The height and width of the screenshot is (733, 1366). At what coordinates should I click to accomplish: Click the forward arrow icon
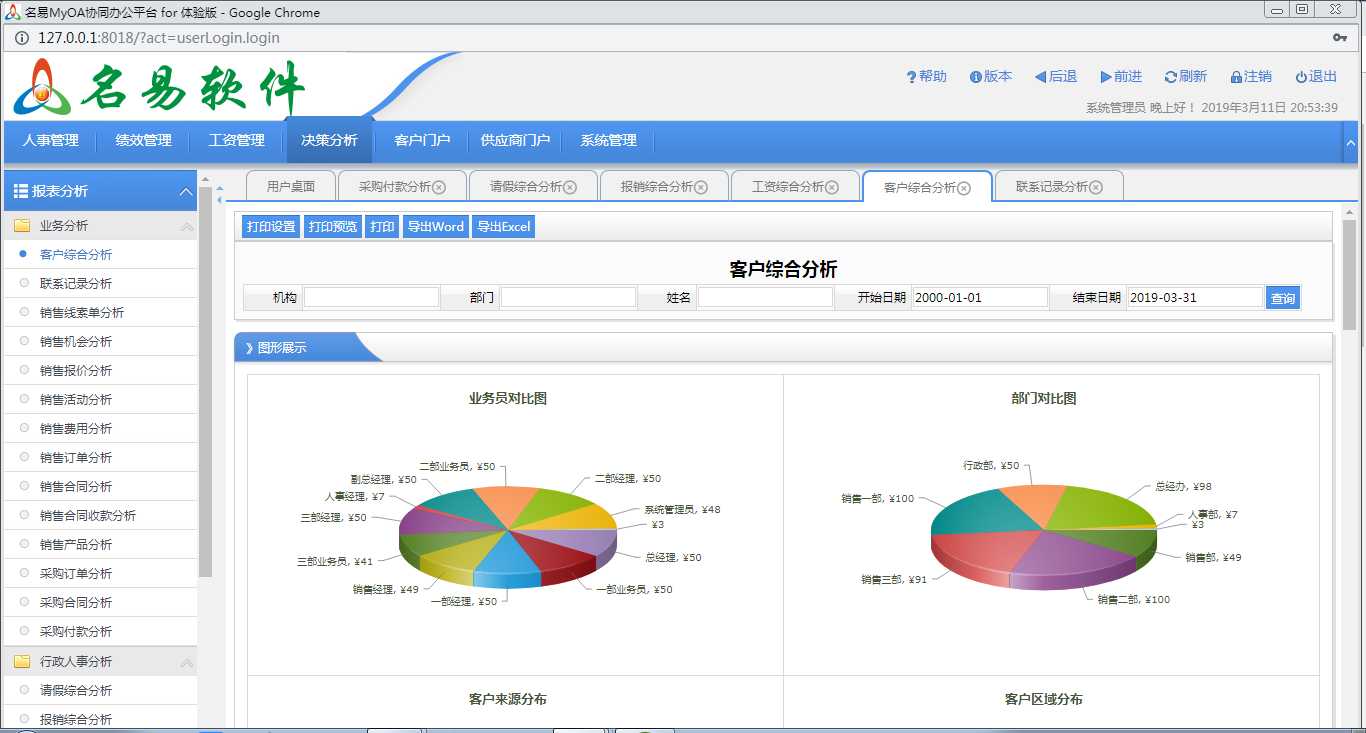point(1106,77)
